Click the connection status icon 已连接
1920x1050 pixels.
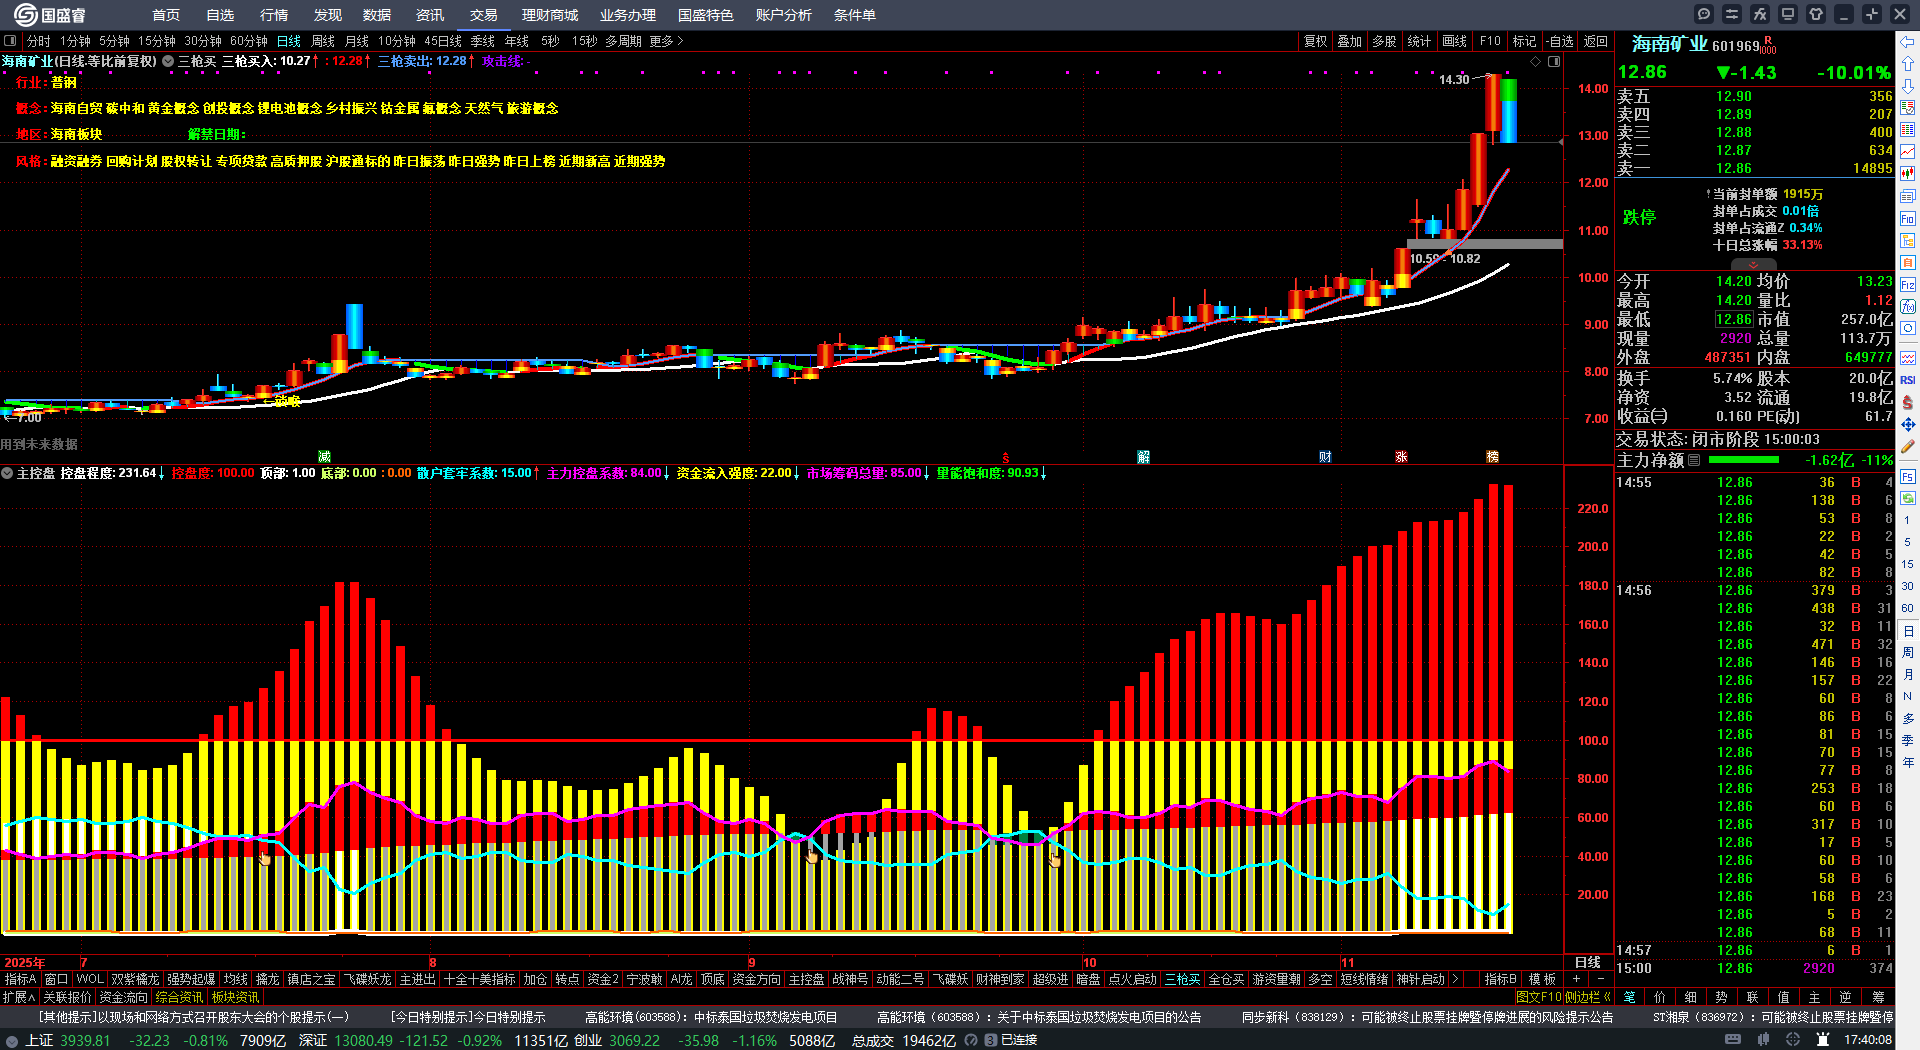coord(991,1040)
